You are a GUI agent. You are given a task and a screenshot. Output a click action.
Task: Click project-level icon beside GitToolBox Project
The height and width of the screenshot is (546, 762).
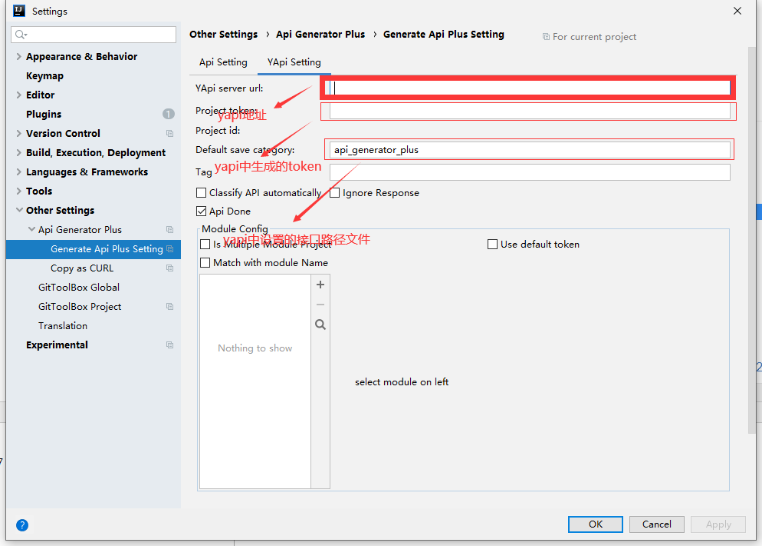[170, 307]
